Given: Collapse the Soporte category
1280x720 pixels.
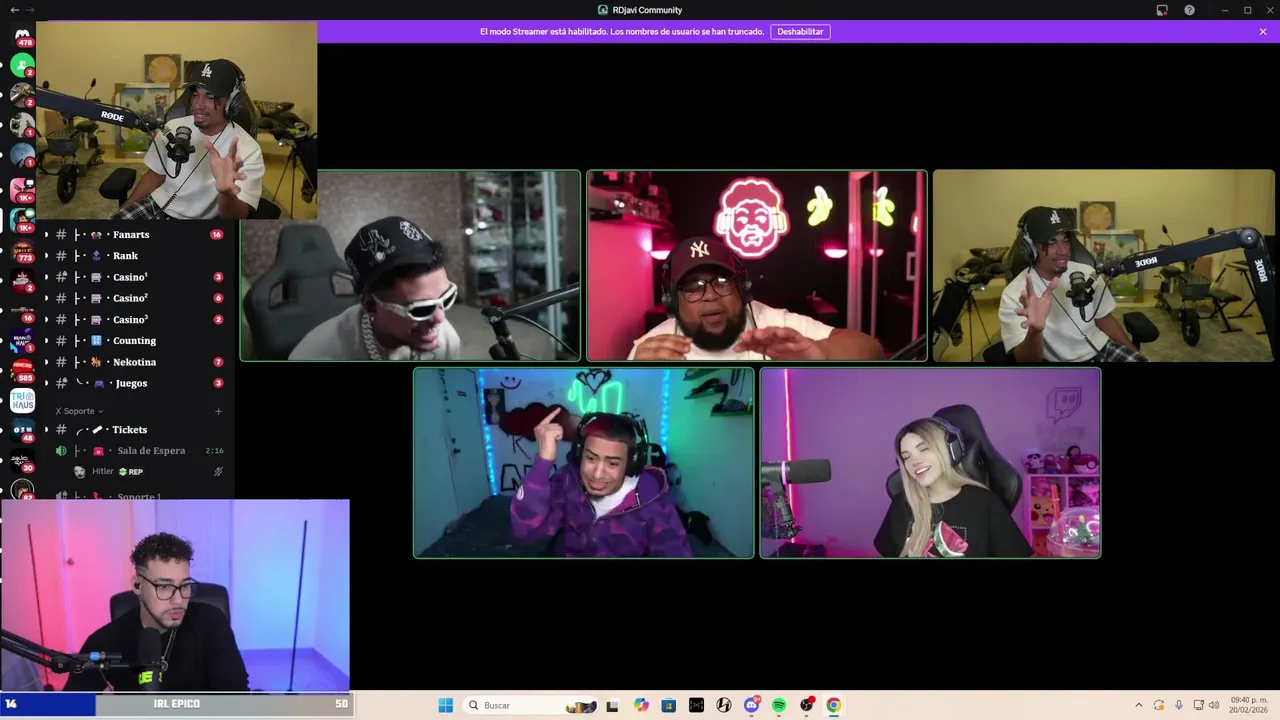Looking at the screenshot, I should click(x=79, y=411).
